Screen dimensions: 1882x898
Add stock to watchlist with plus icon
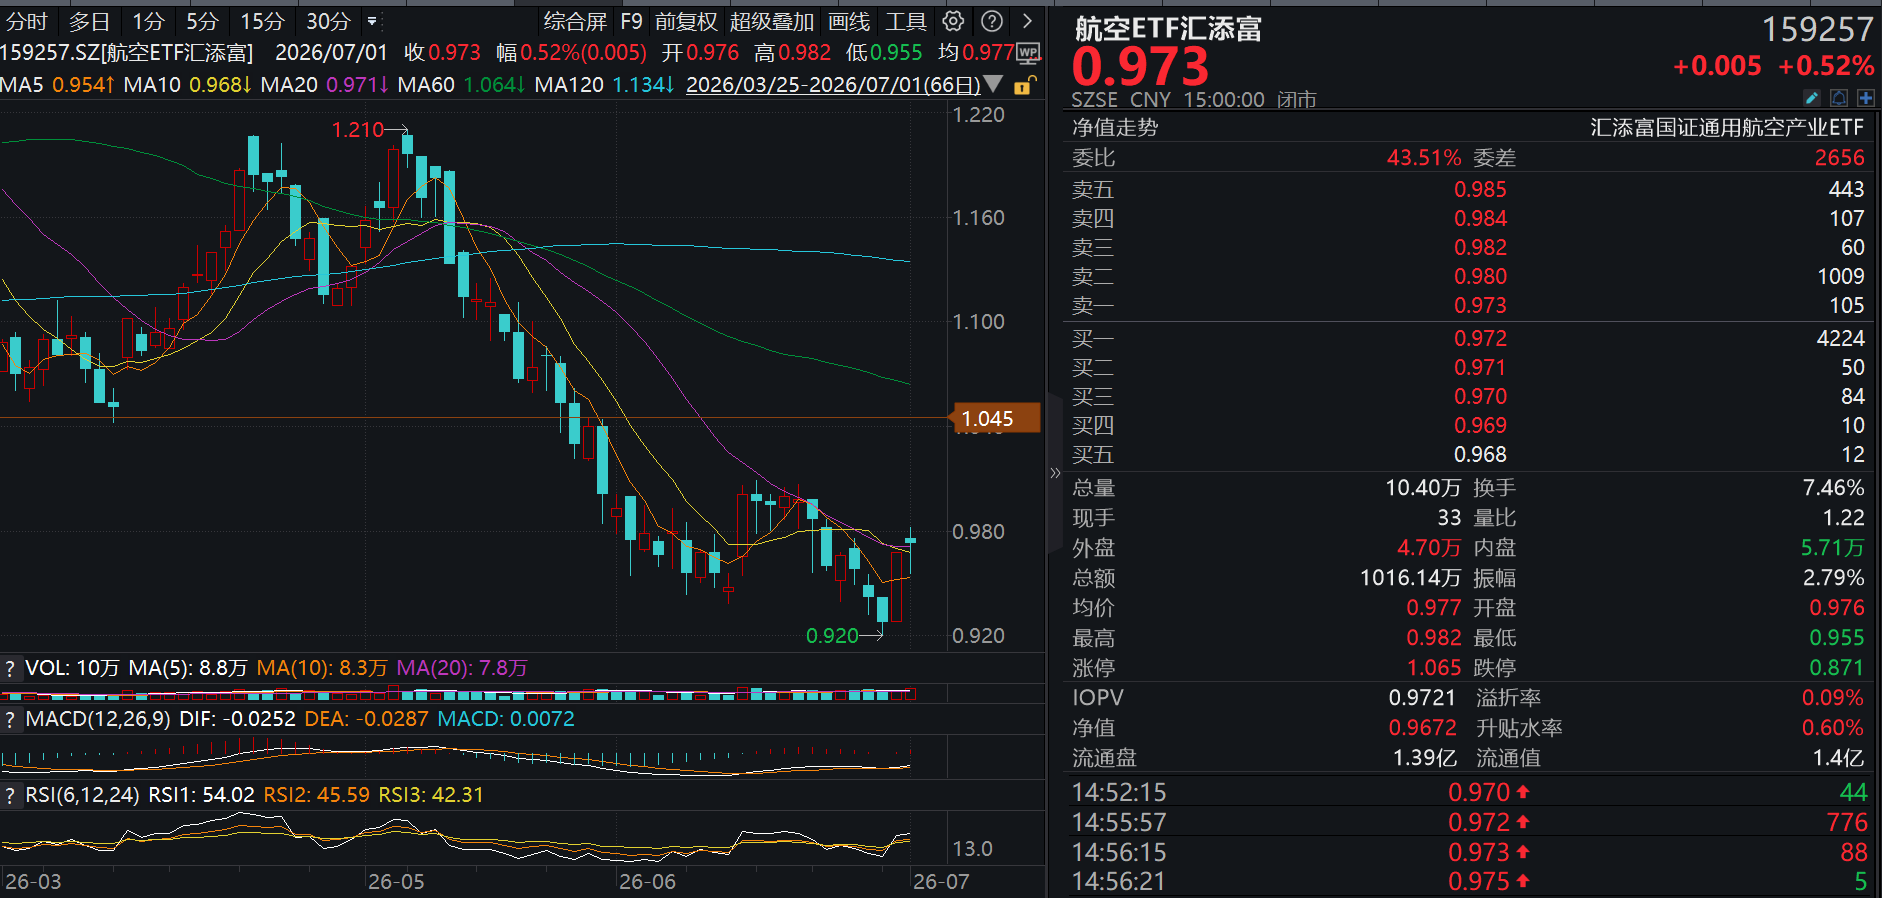coord(1866,98)
